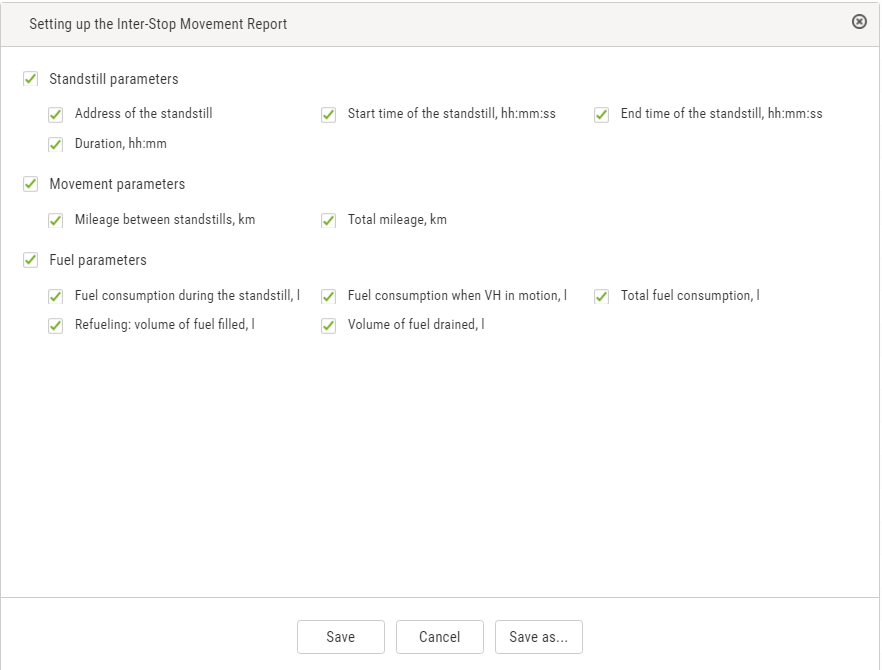Click the Cancel button

click(x=440, y=637)
